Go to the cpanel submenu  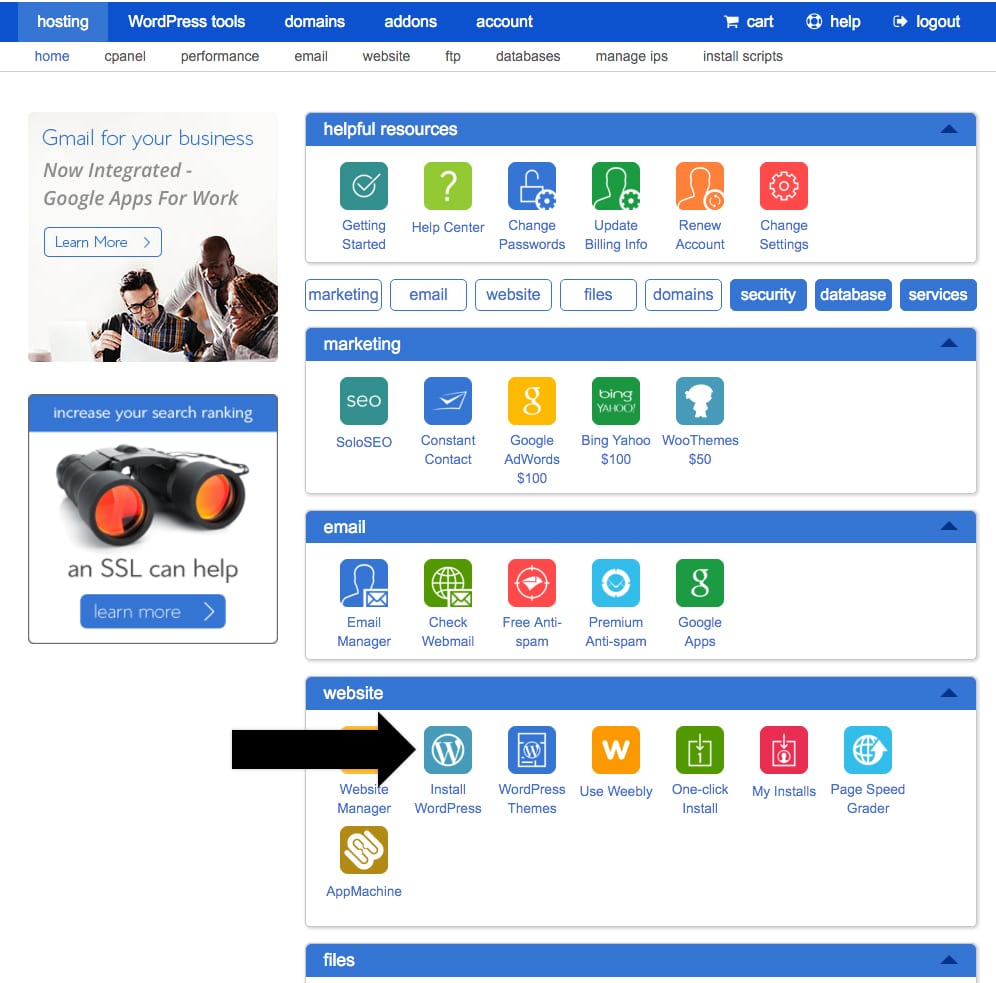click(x=125, y=57)
